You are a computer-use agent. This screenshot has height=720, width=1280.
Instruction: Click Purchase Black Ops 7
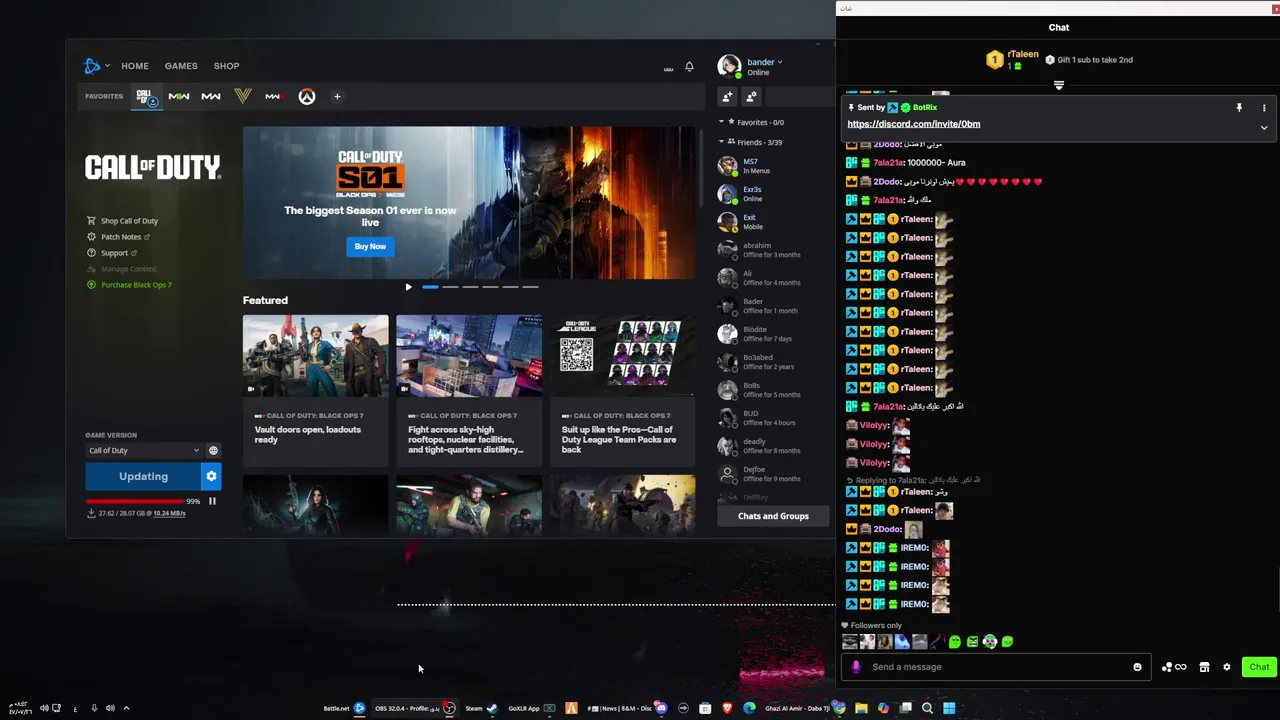click(x=136, y=285)
